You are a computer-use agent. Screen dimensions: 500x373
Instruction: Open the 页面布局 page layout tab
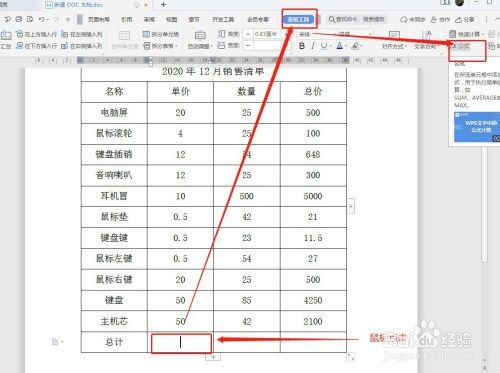99,20
